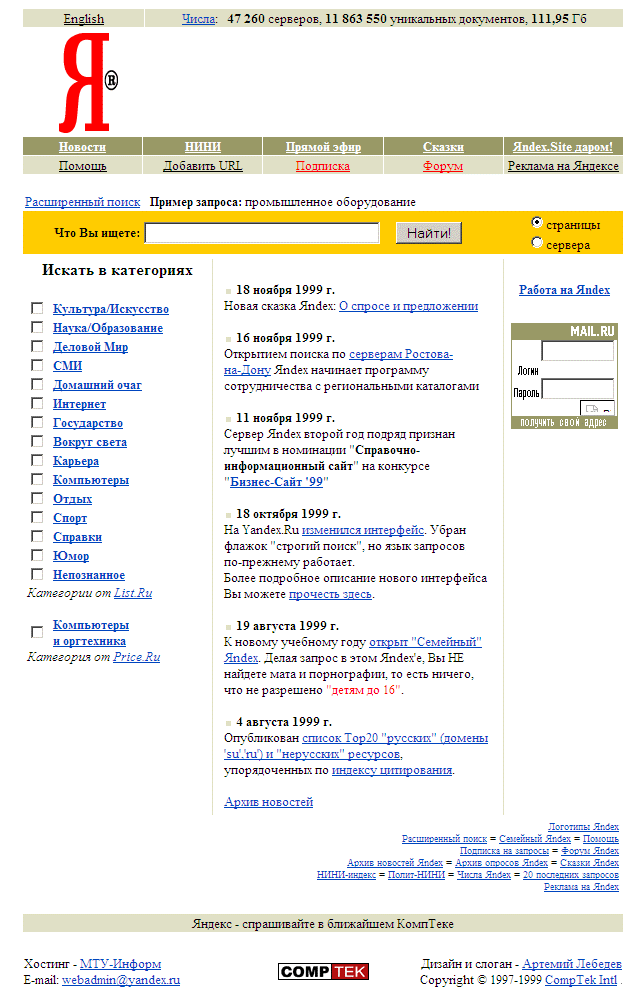Open the Работа на Яndex link

[x=564, y=289]
